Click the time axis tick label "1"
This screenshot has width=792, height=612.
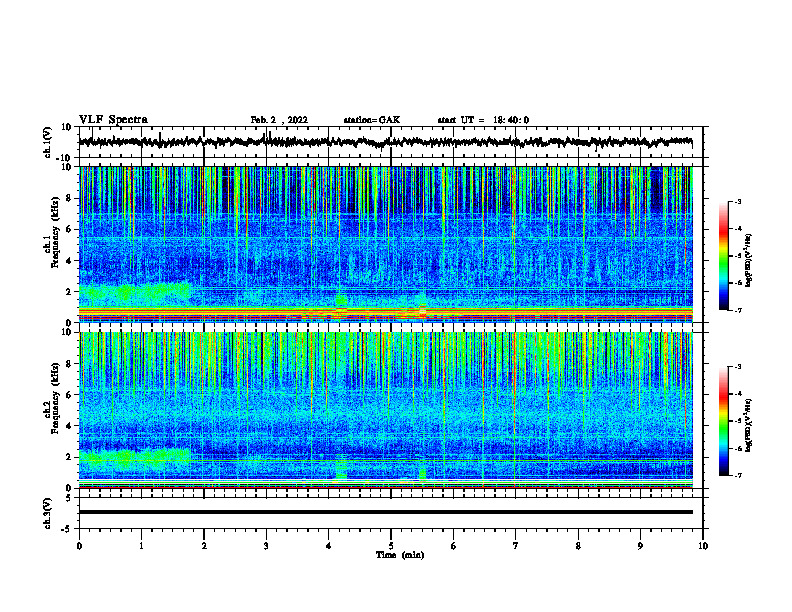tap(141, 546)
